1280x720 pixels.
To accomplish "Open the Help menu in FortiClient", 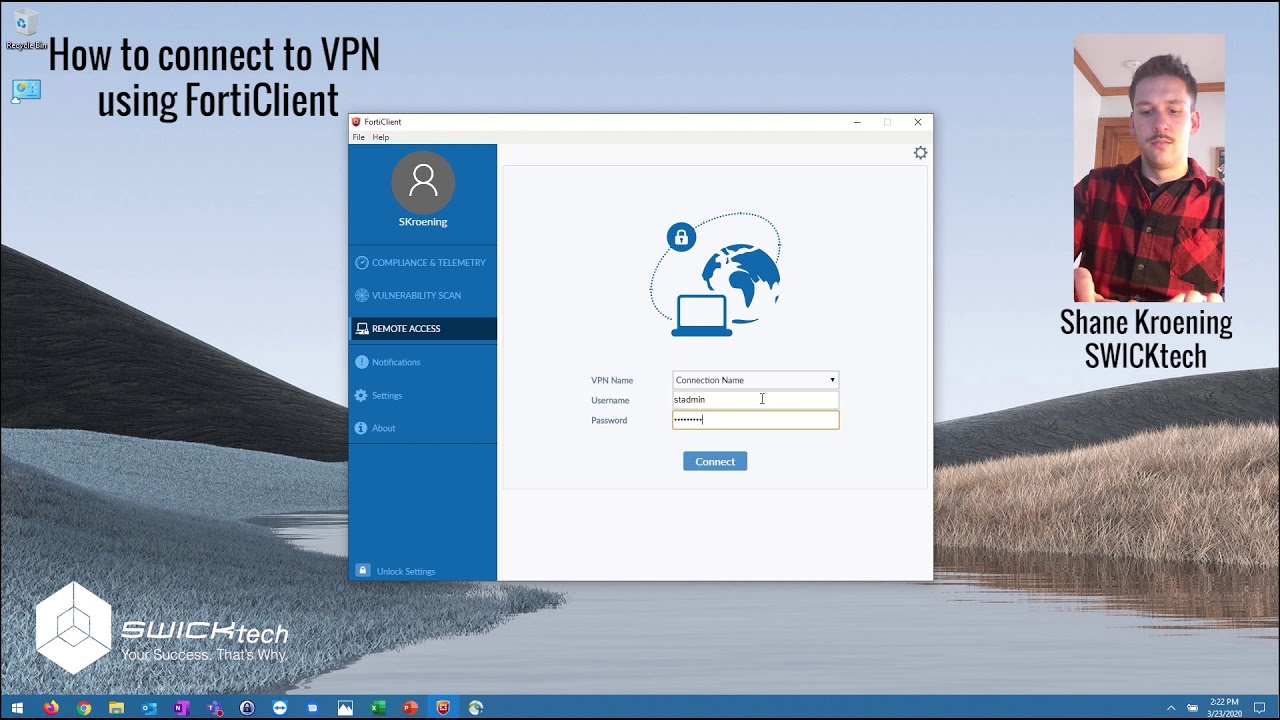I will [381, 137].
